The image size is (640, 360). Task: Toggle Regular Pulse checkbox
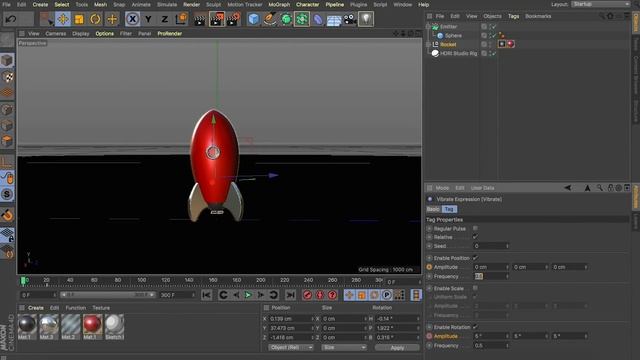click(475, 228)
